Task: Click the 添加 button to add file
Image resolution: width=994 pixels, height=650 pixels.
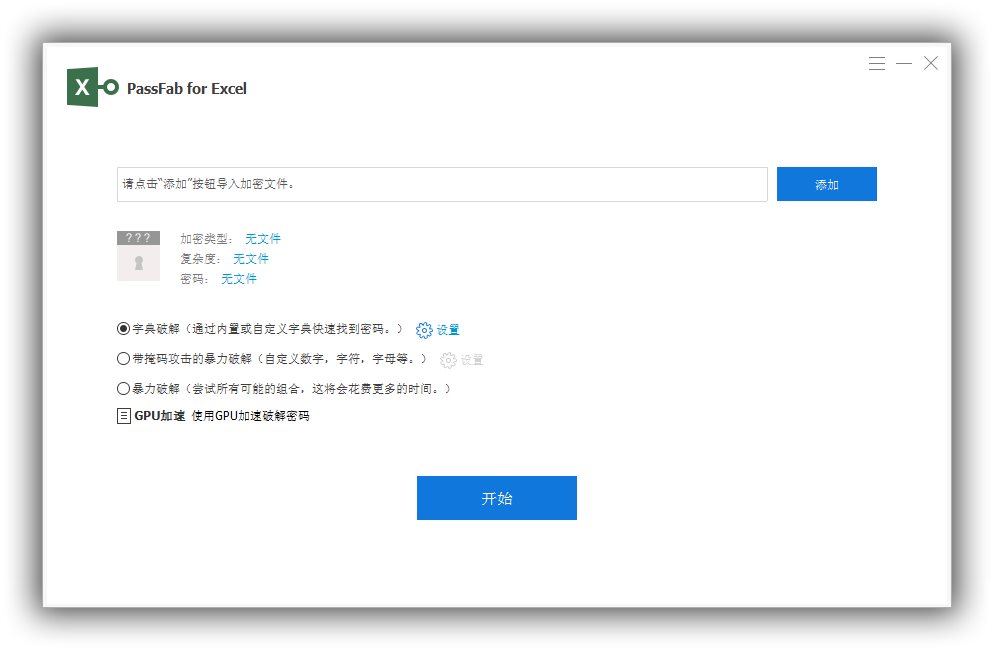Action: [x=826, y=184]
